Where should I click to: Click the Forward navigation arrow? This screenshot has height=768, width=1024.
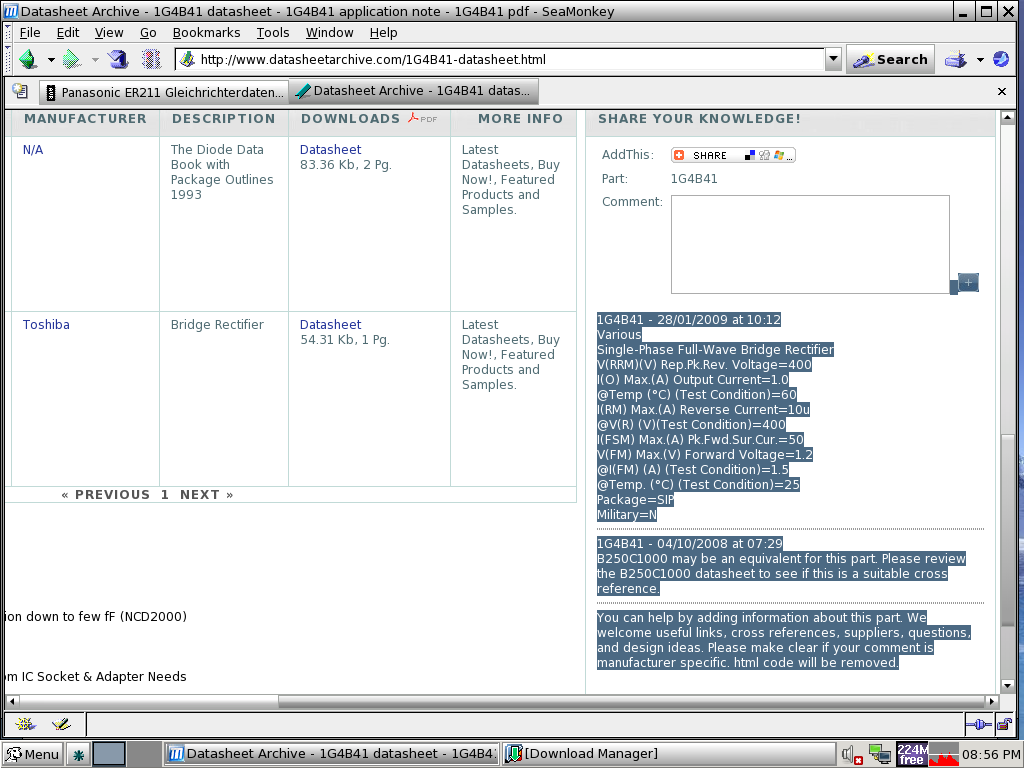coord(71,59)
